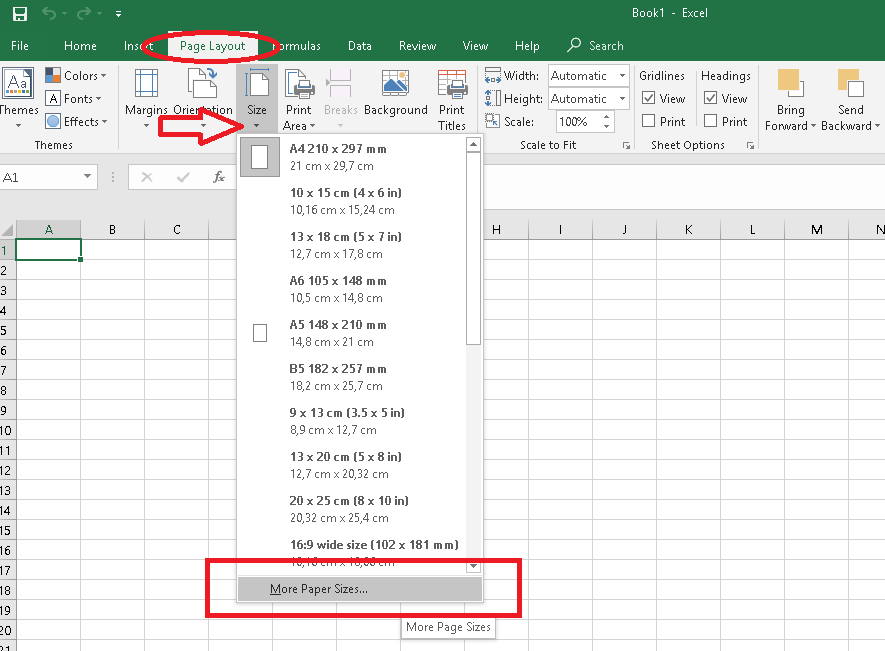
Task: Switch to the Review tab
Action: (417, 45)
